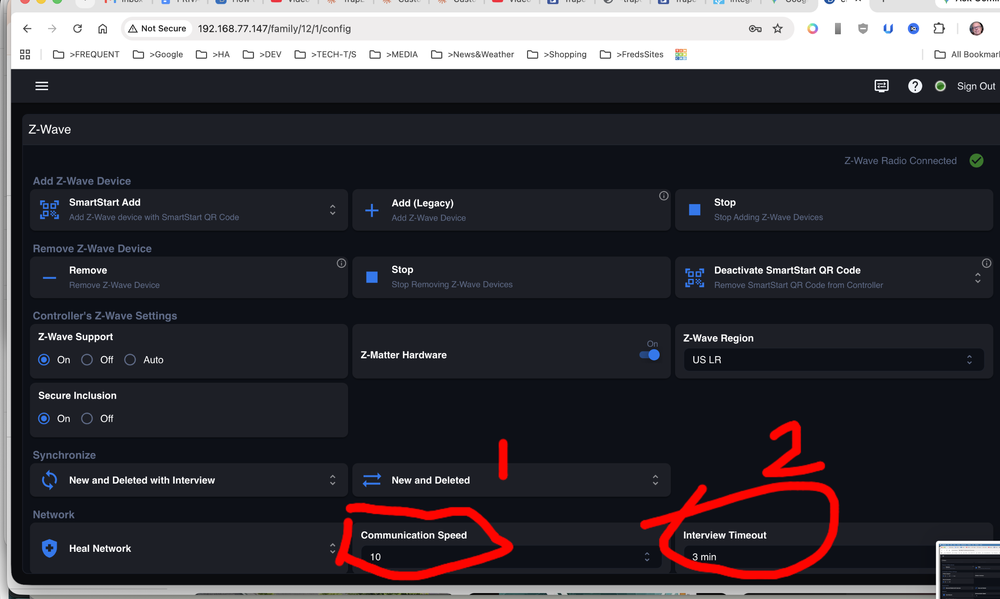Click the Heal Network shield icon
The height and width of the screenshot is (599, 1000).
point(49,548)
